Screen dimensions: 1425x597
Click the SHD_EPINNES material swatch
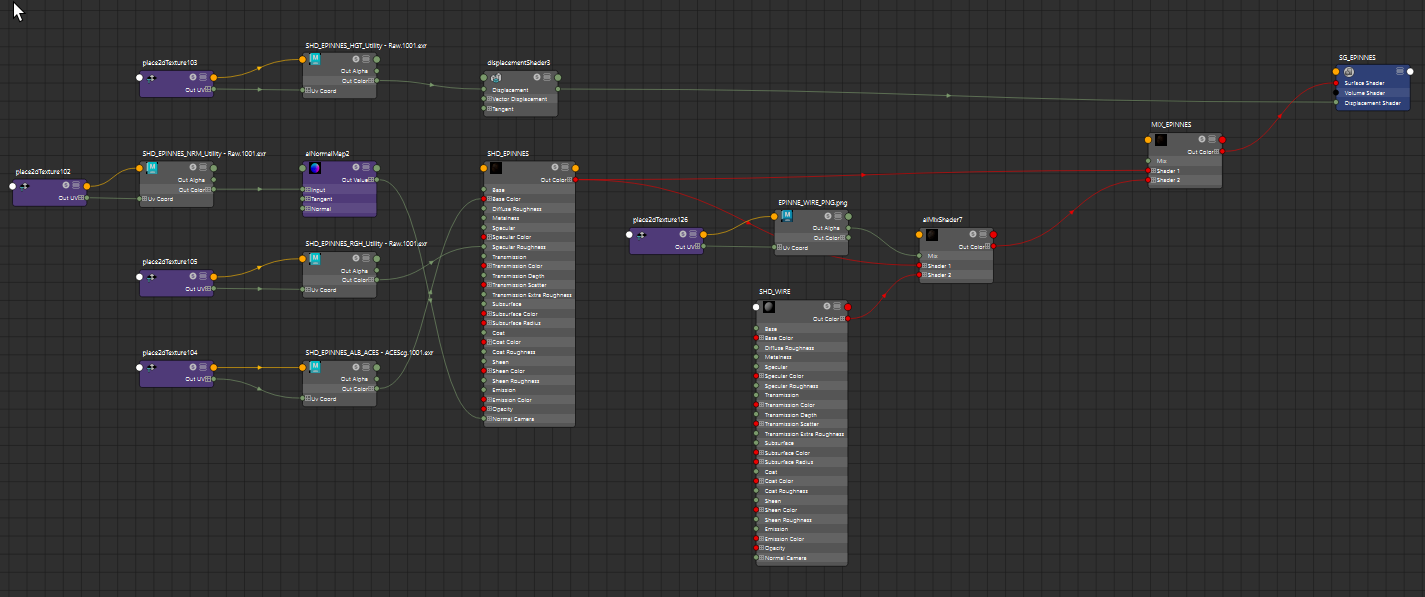(495, 168)
